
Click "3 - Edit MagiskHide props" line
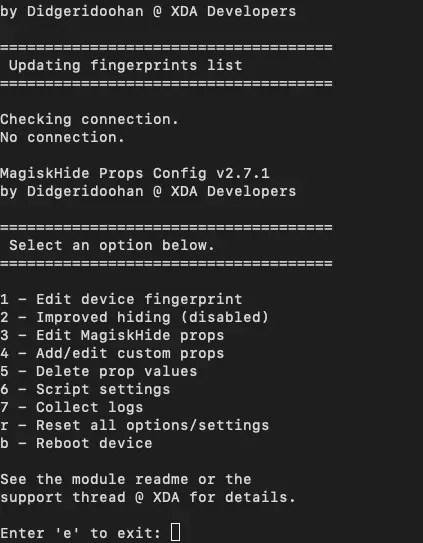pos(112,336)
